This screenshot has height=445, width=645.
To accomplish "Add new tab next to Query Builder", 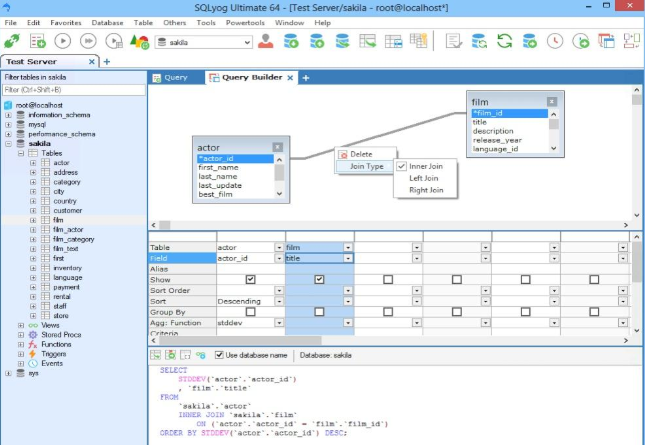I will coord(306,78).
